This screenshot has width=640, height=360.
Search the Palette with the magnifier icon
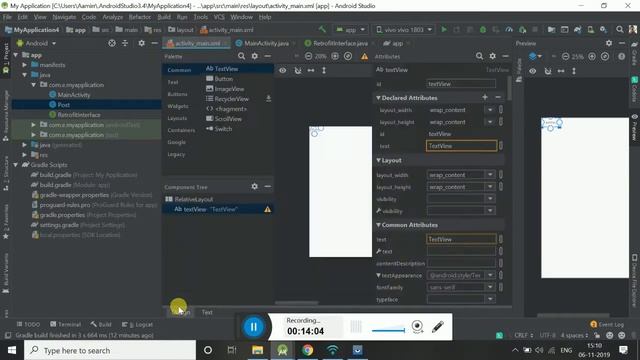coord(242,56)
